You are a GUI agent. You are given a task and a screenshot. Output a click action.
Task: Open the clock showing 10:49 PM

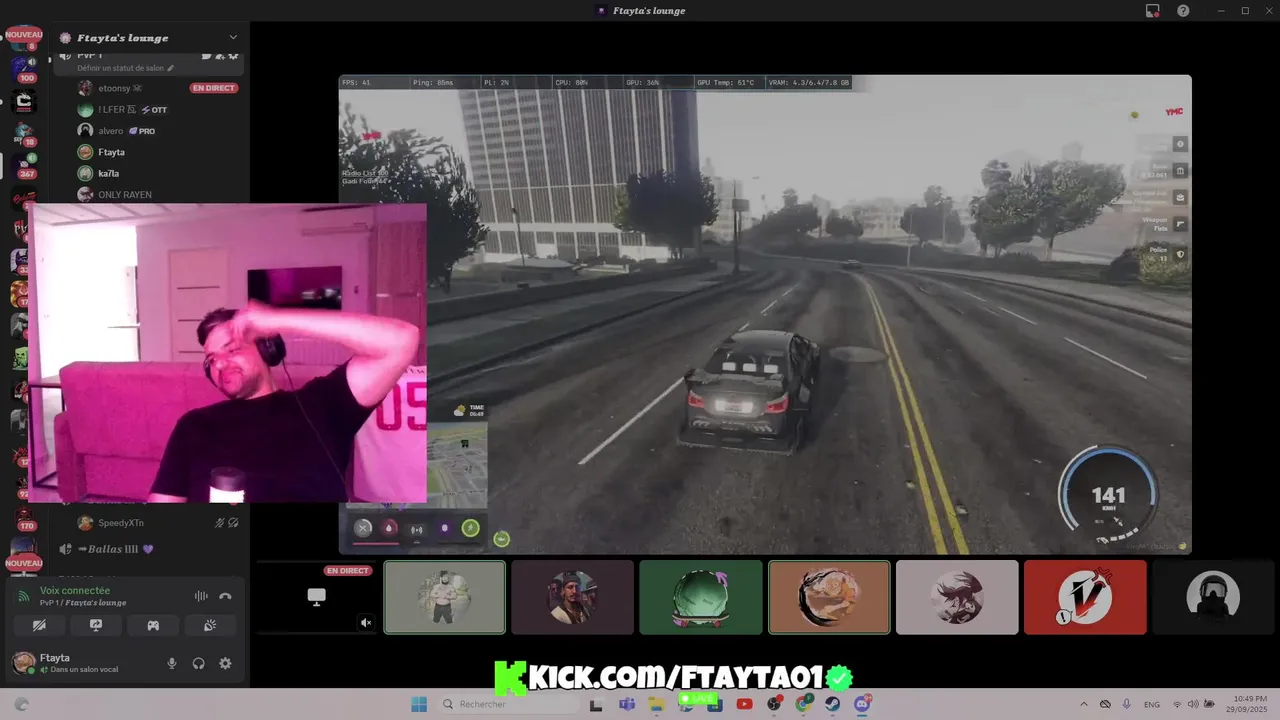point(1245,704)
